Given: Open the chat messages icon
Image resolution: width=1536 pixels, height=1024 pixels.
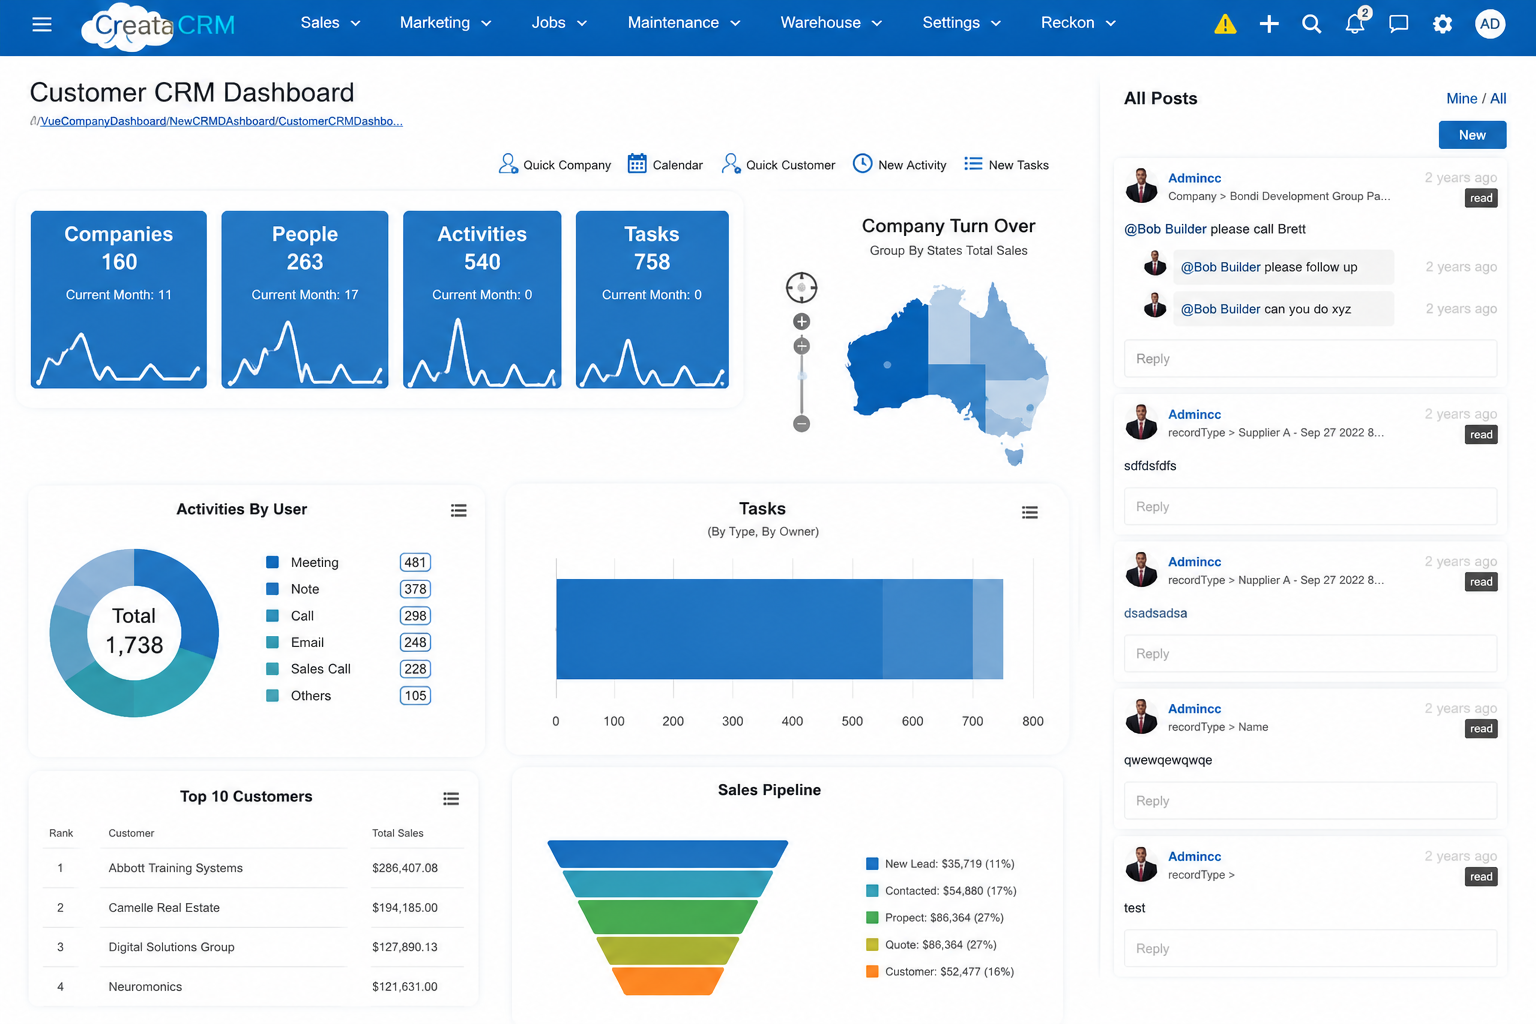Looking at the screenshot, I should [x=1399, y=24].
